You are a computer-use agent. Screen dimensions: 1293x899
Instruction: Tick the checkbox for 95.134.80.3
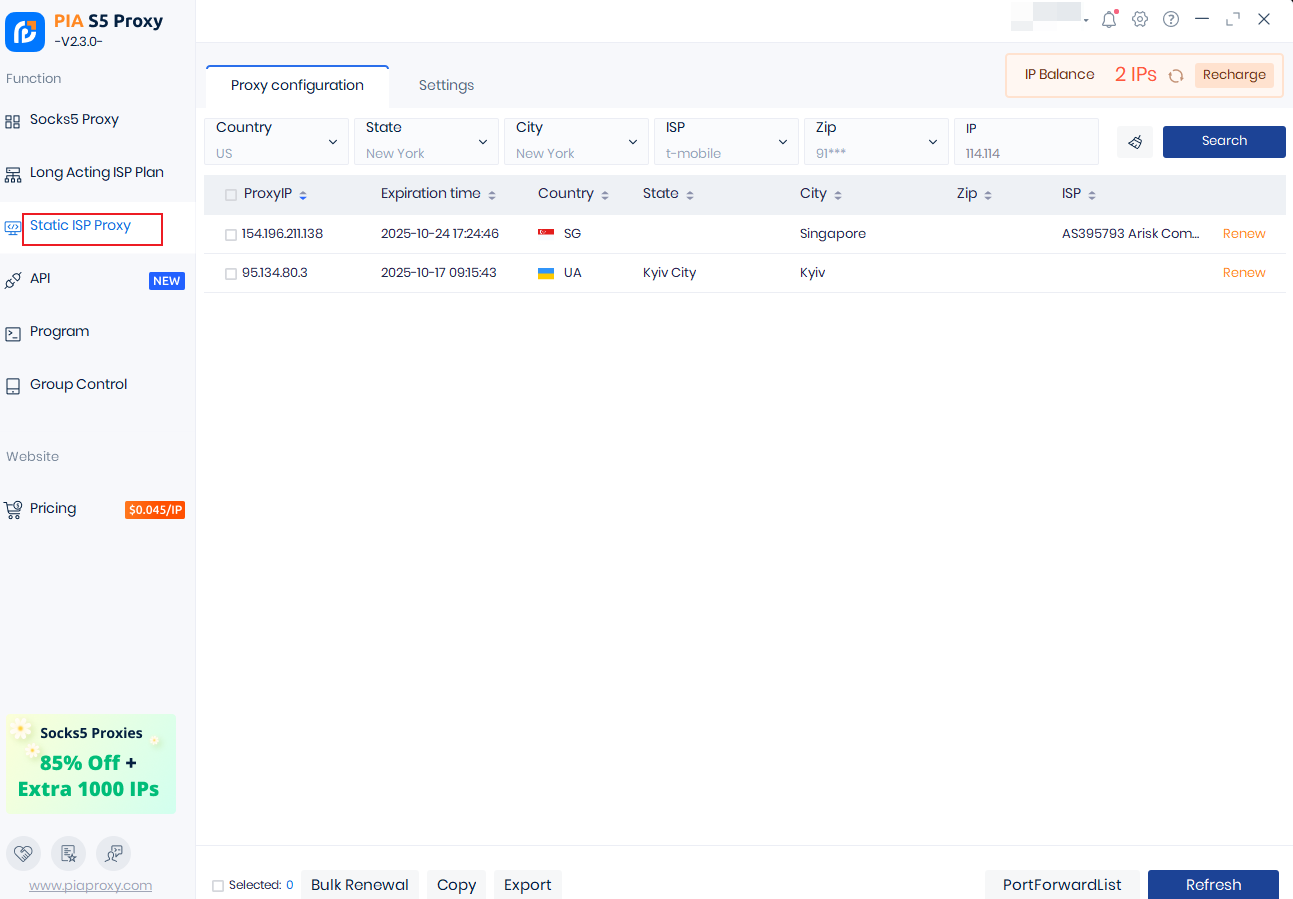(x=231, y=274)
